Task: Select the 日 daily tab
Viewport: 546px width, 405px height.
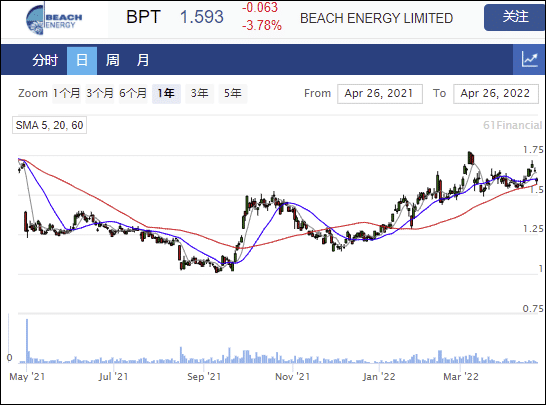Action: (x=82, y=60)
